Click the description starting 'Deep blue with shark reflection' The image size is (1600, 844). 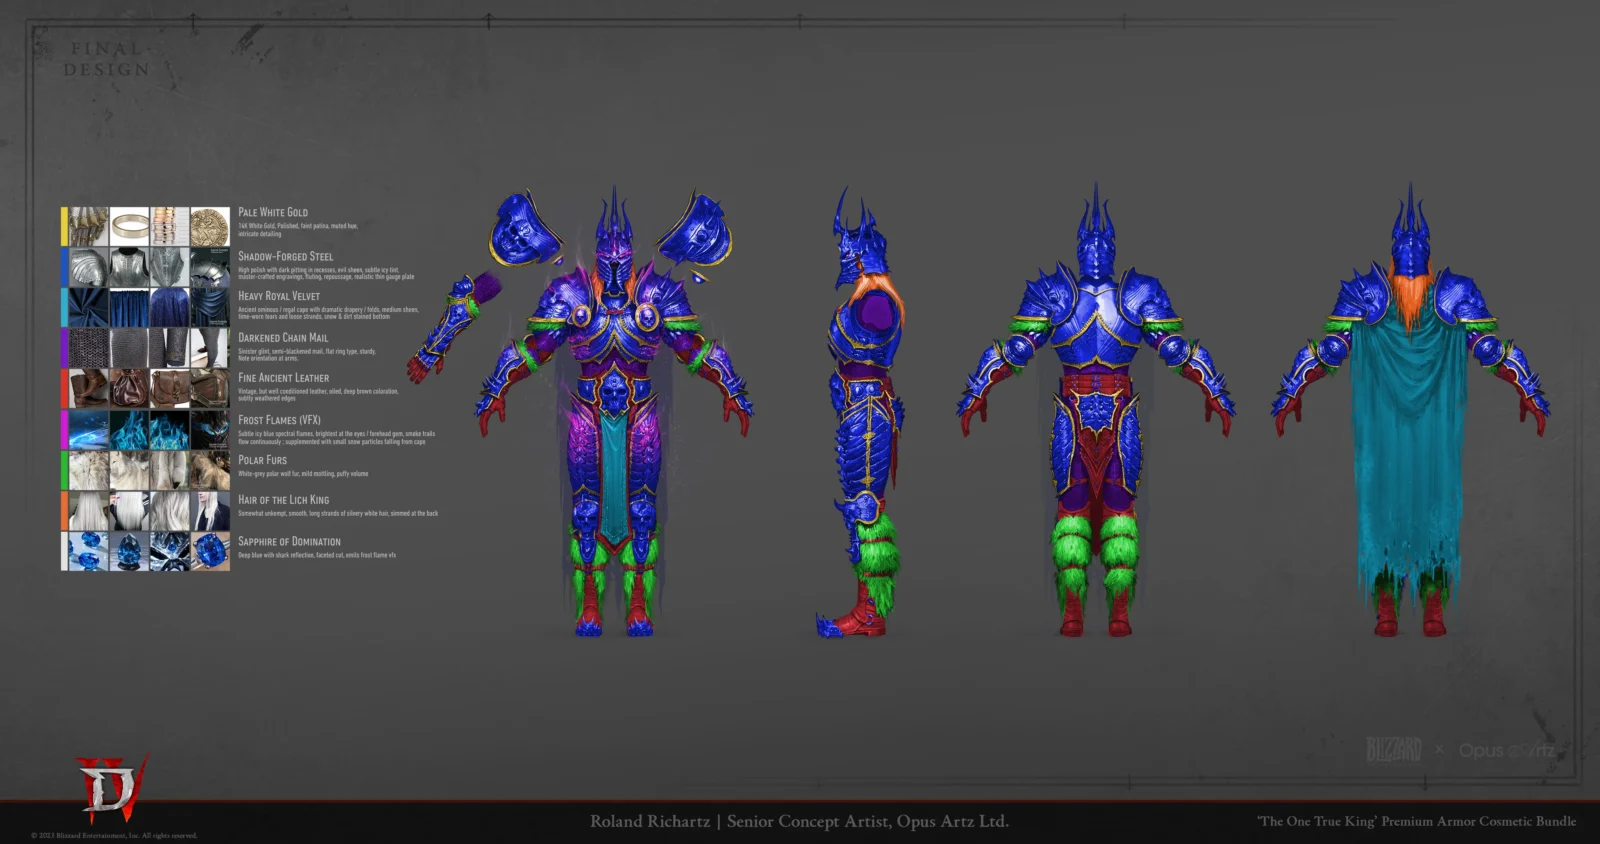tap(317, 555)
